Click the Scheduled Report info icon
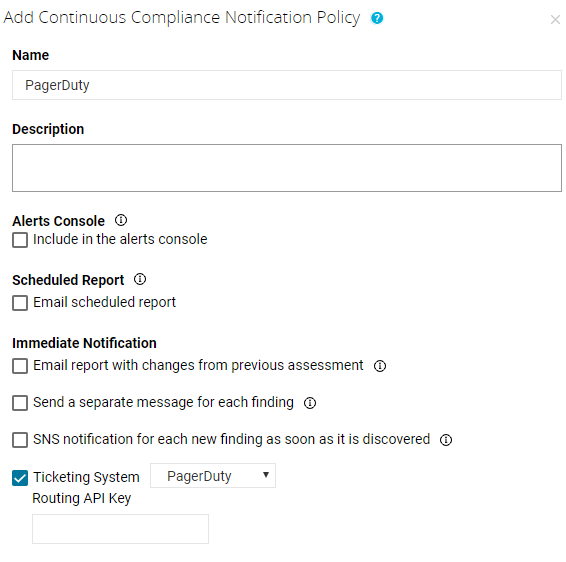Viewport: 566px width, 562px height. tap(140, 279)
